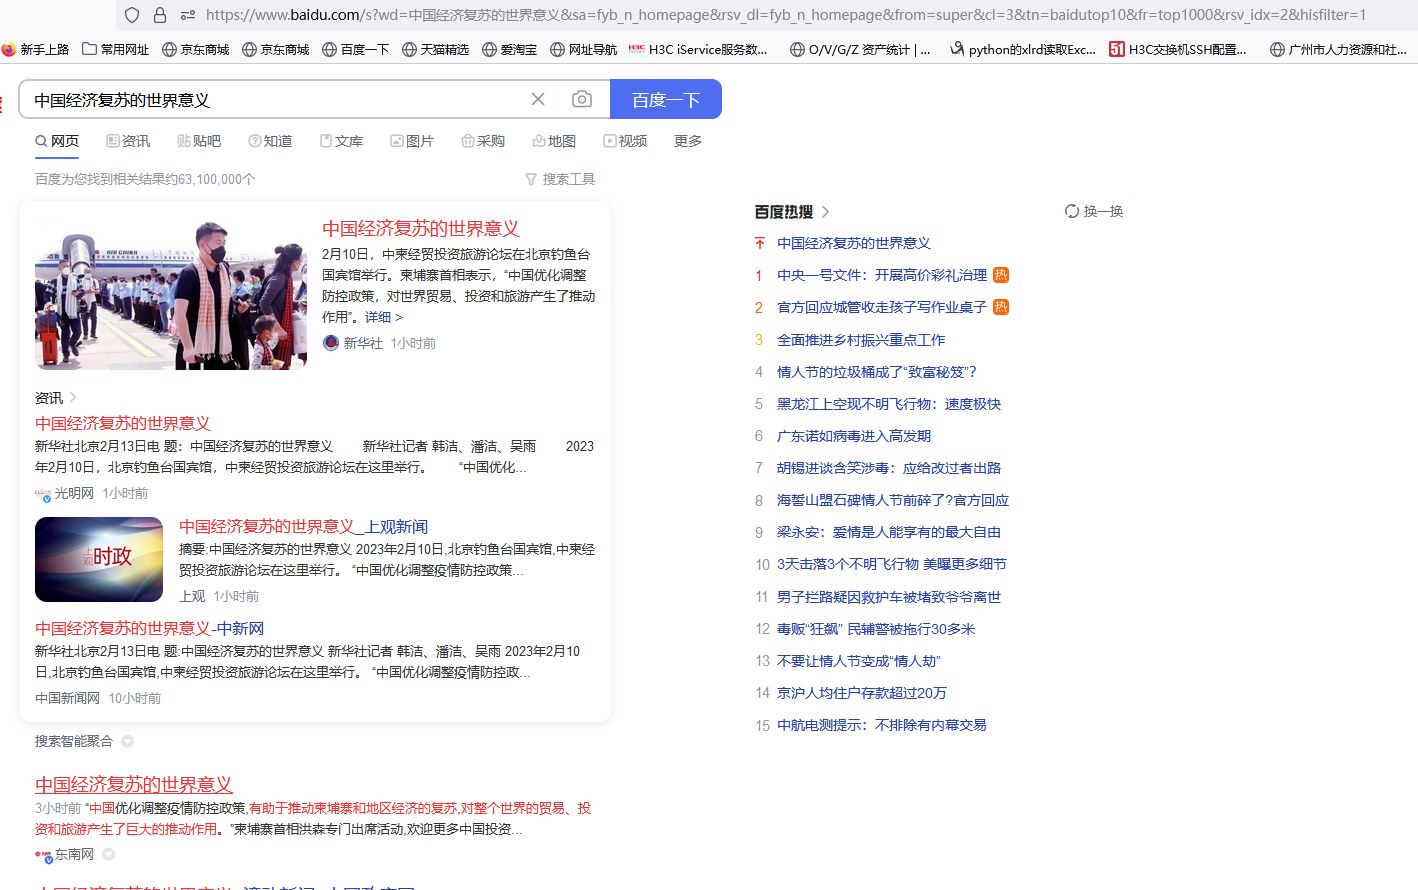Open the H3C iService bookmark
This screenshot has height=890, width=1418.
(x=698, y=49)
